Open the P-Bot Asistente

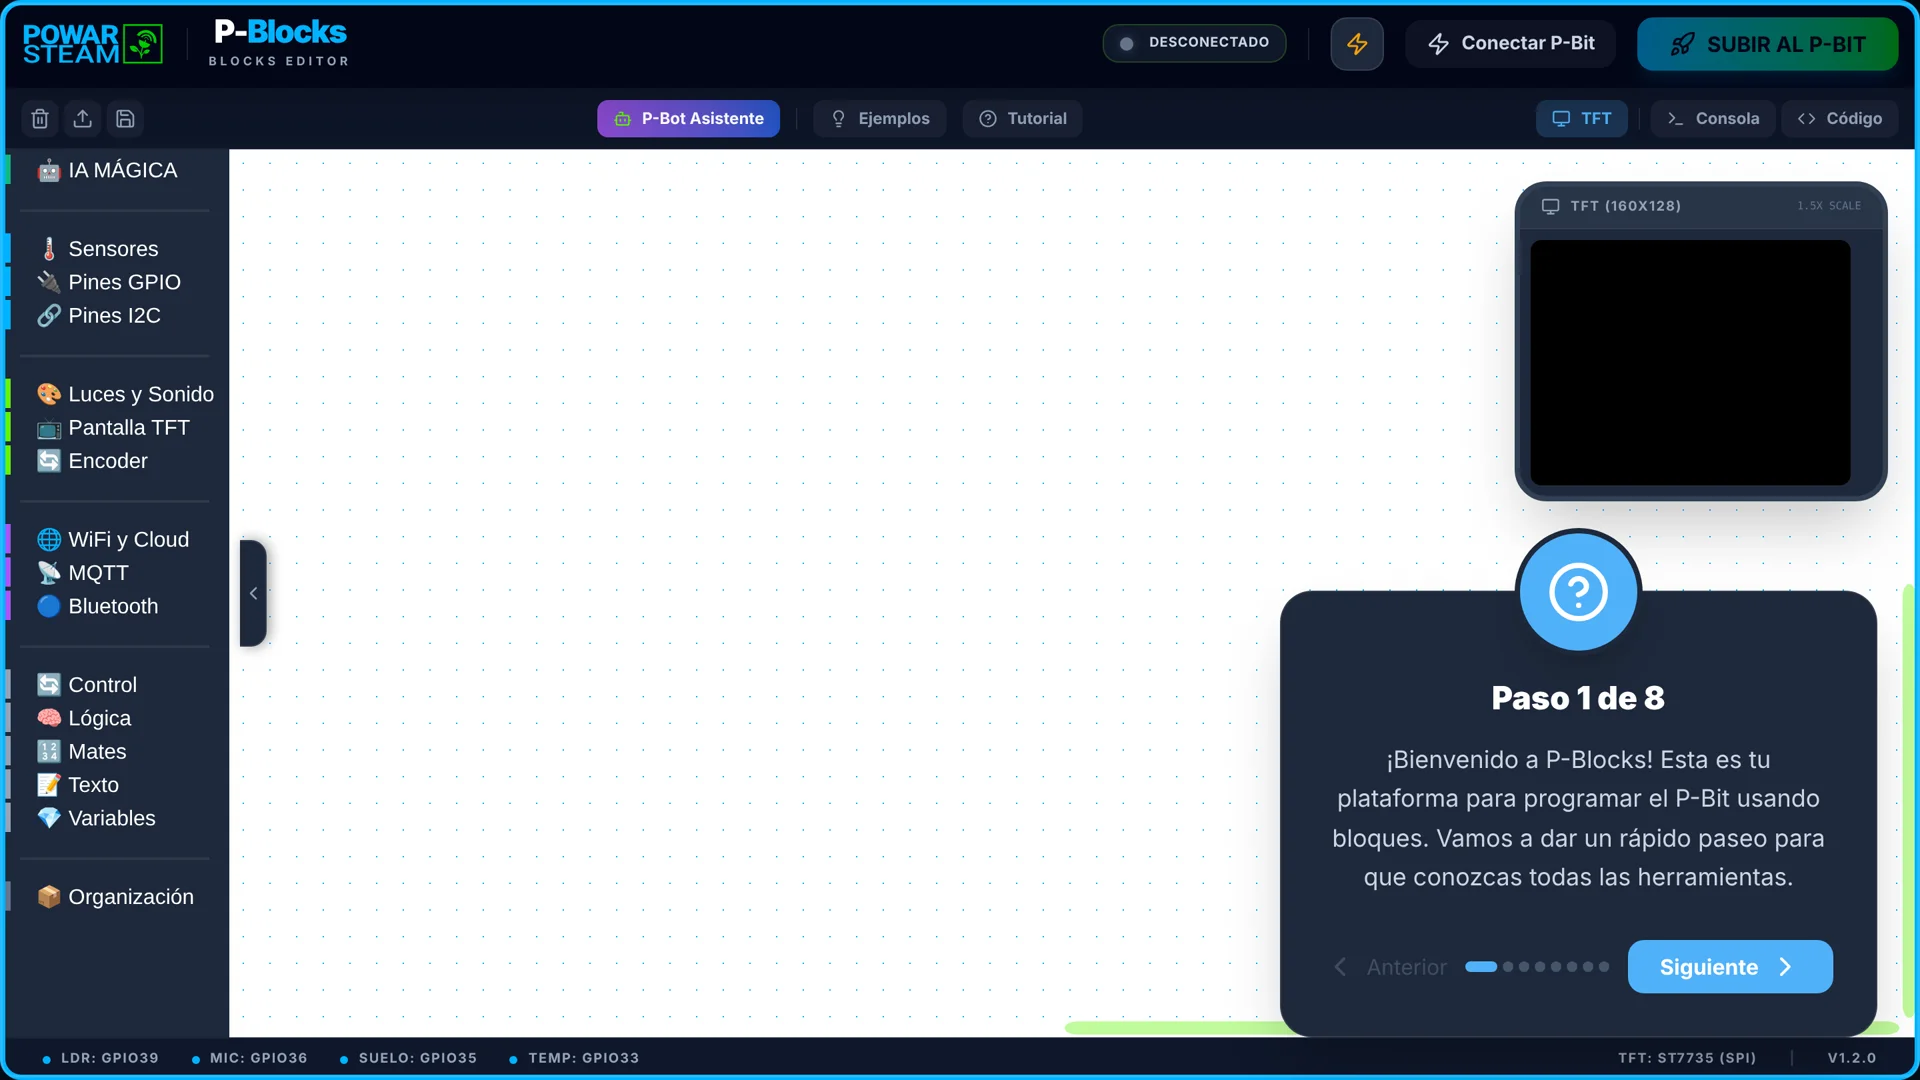[x=688, y=119]
